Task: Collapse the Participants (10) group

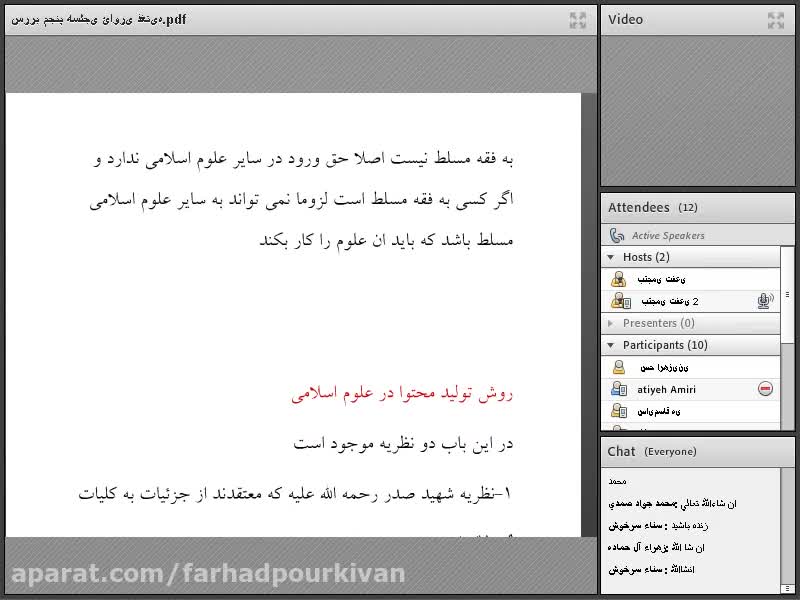Action: click(611, 345)
